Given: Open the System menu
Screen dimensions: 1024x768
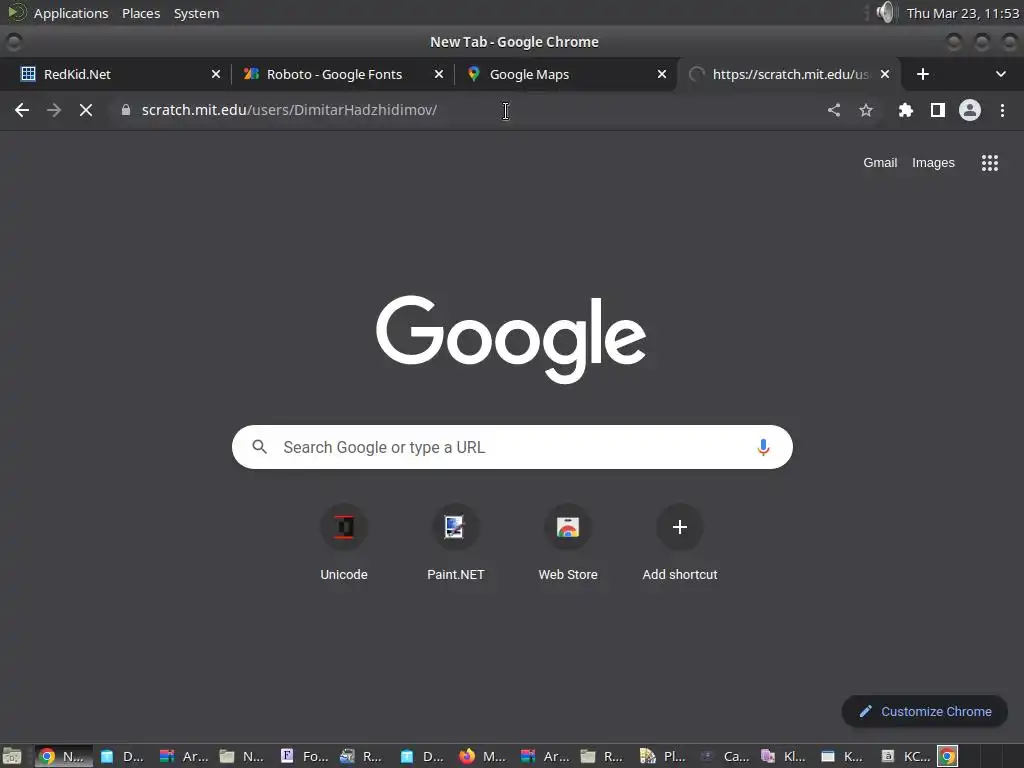Looking at the screenshot, I should [196, 13].
